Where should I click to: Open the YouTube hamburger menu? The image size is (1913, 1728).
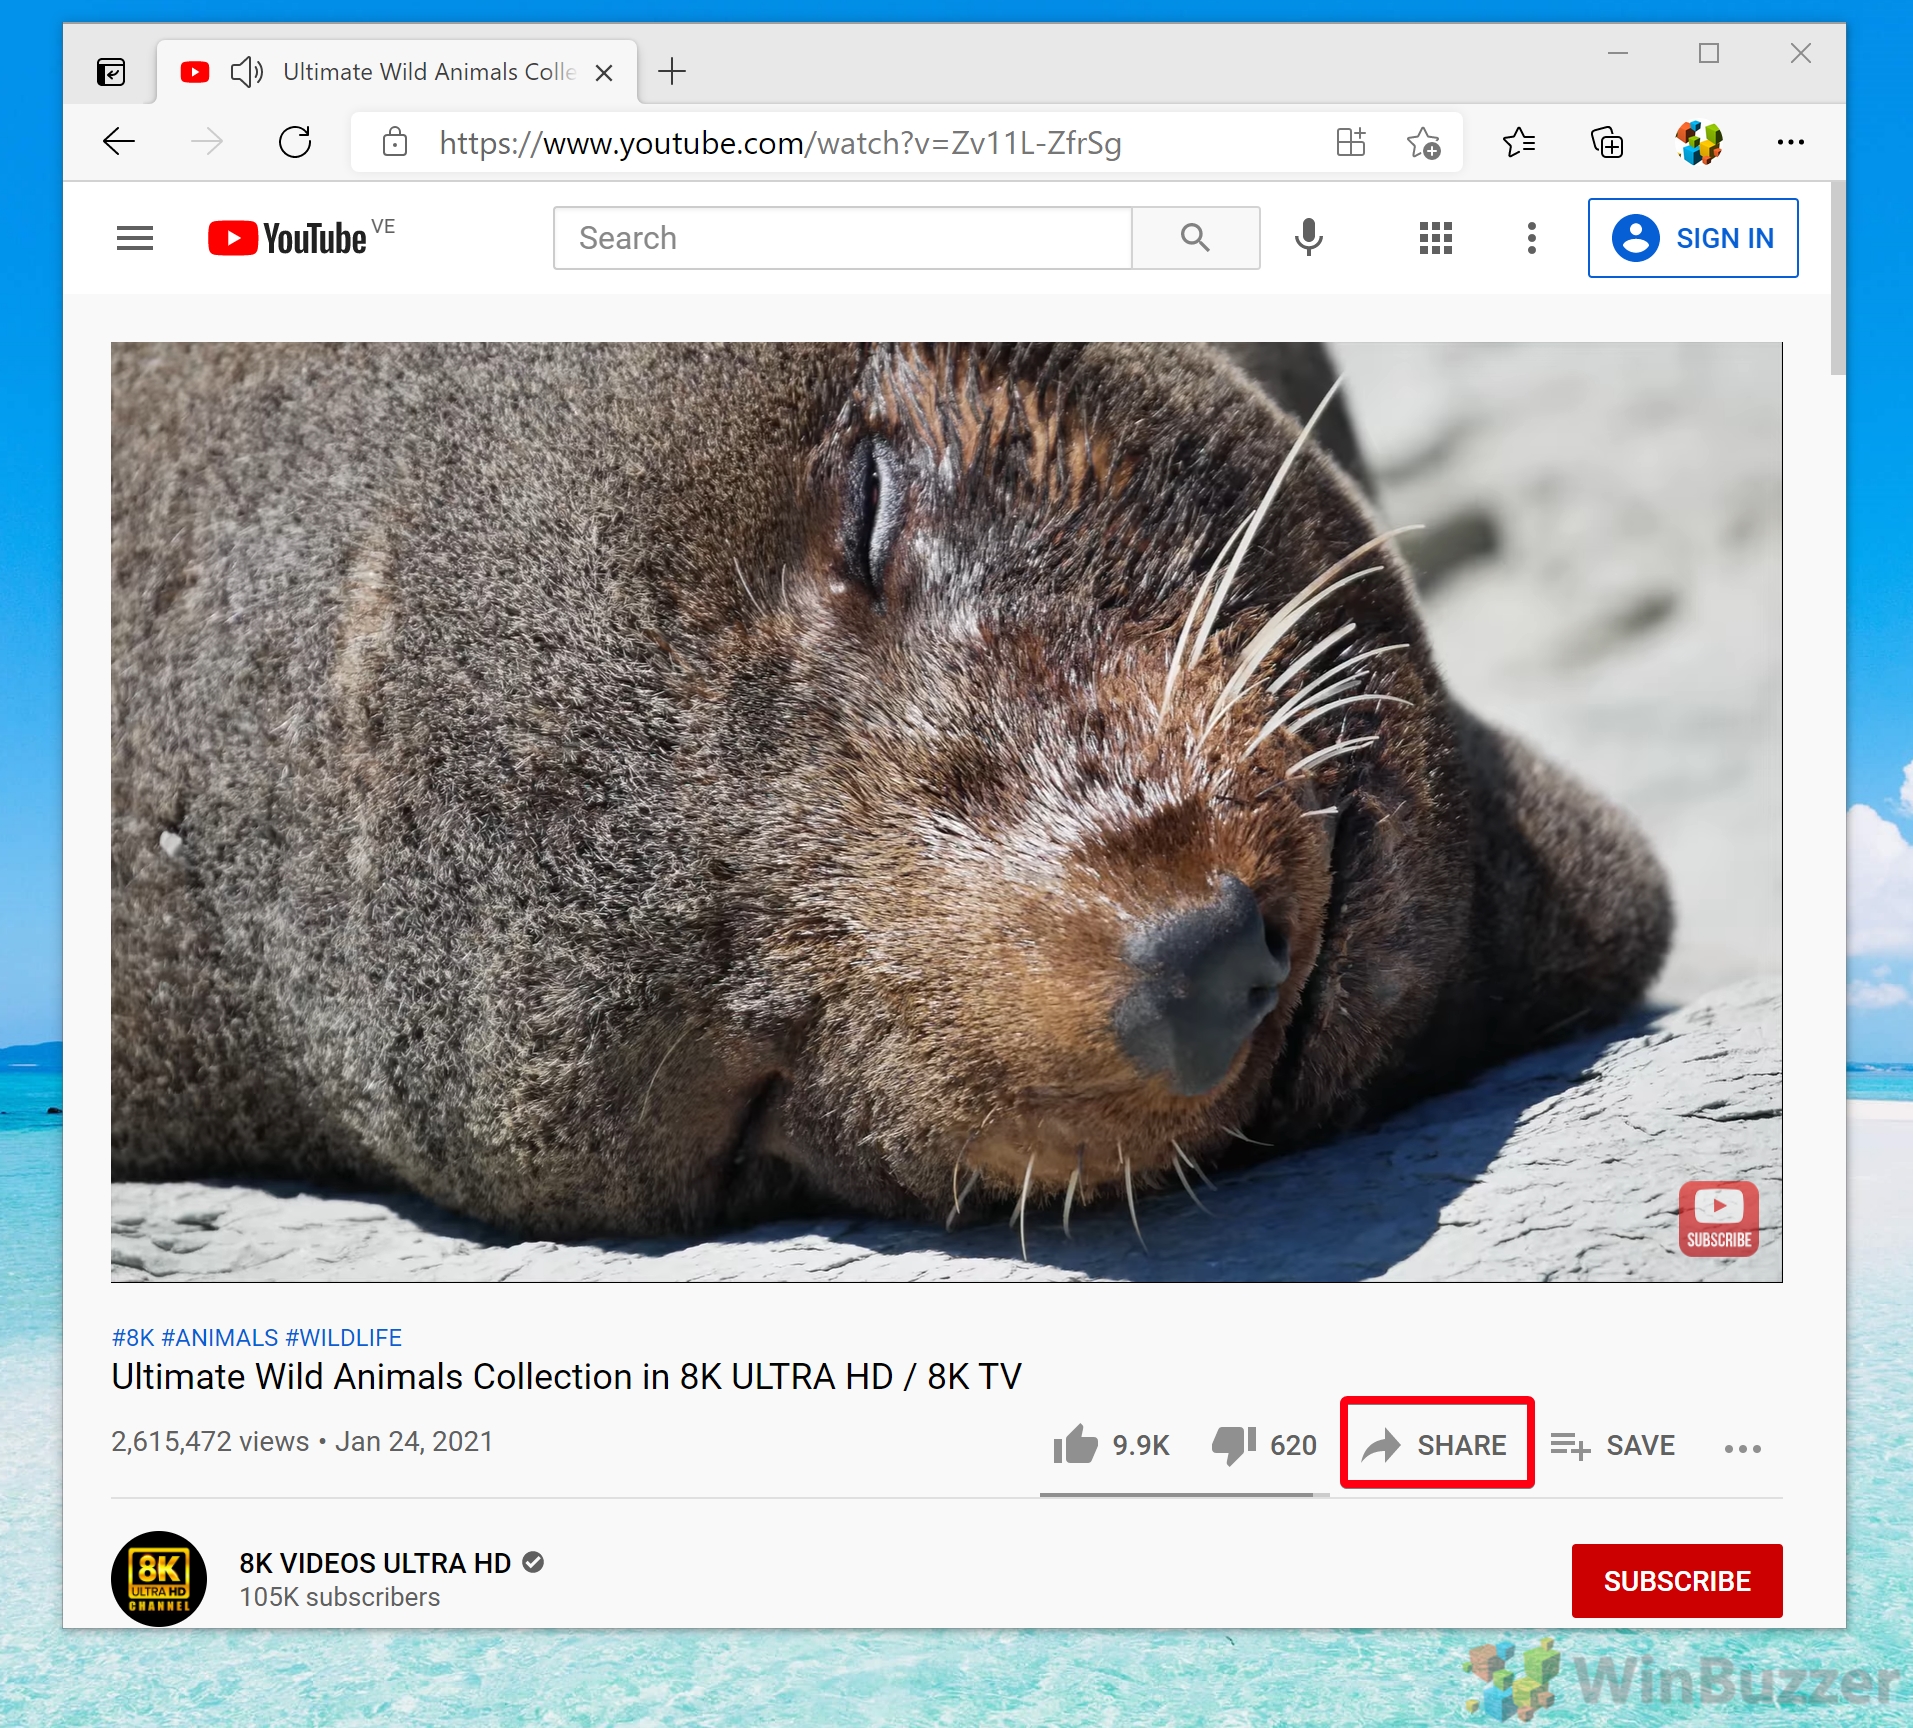click(x=134, y=237)
